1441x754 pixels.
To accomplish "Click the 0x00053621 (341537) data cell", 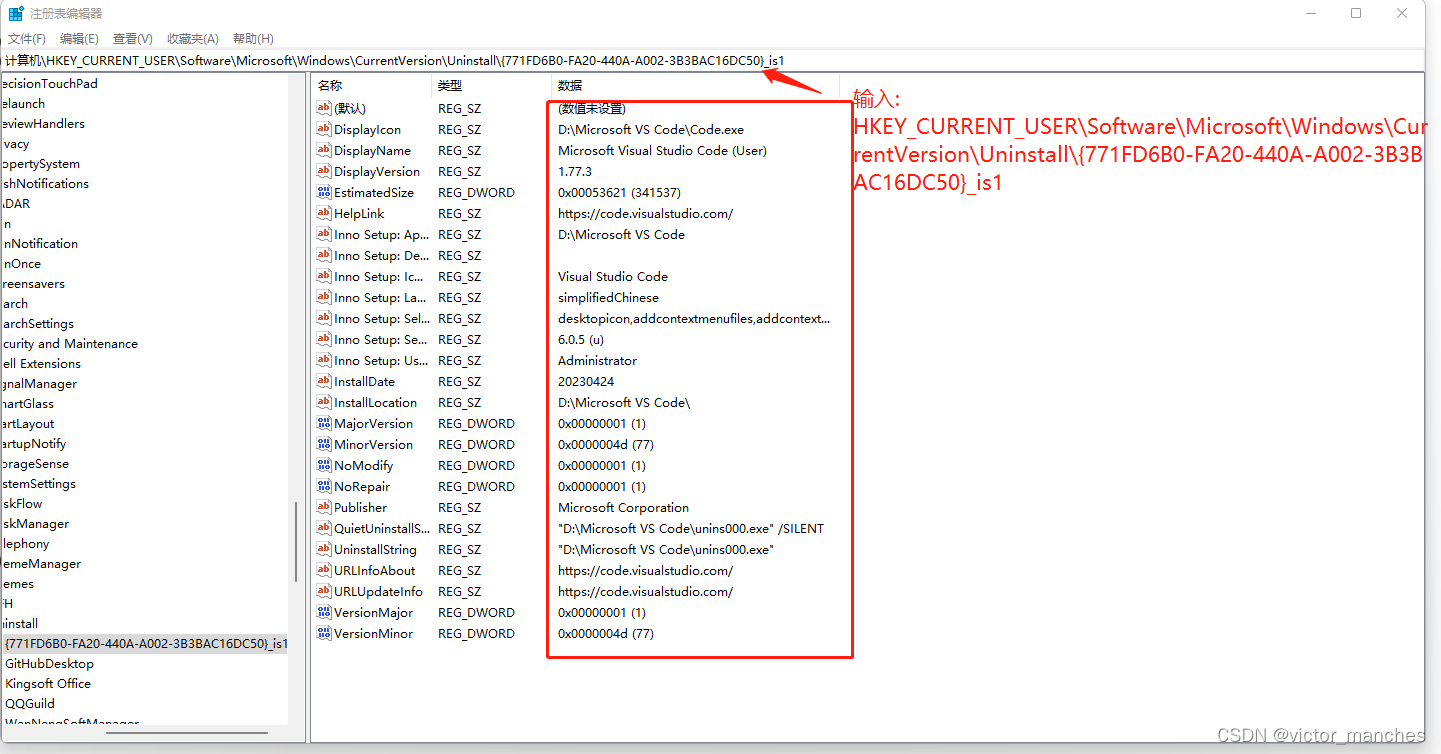I will [619, 192].
